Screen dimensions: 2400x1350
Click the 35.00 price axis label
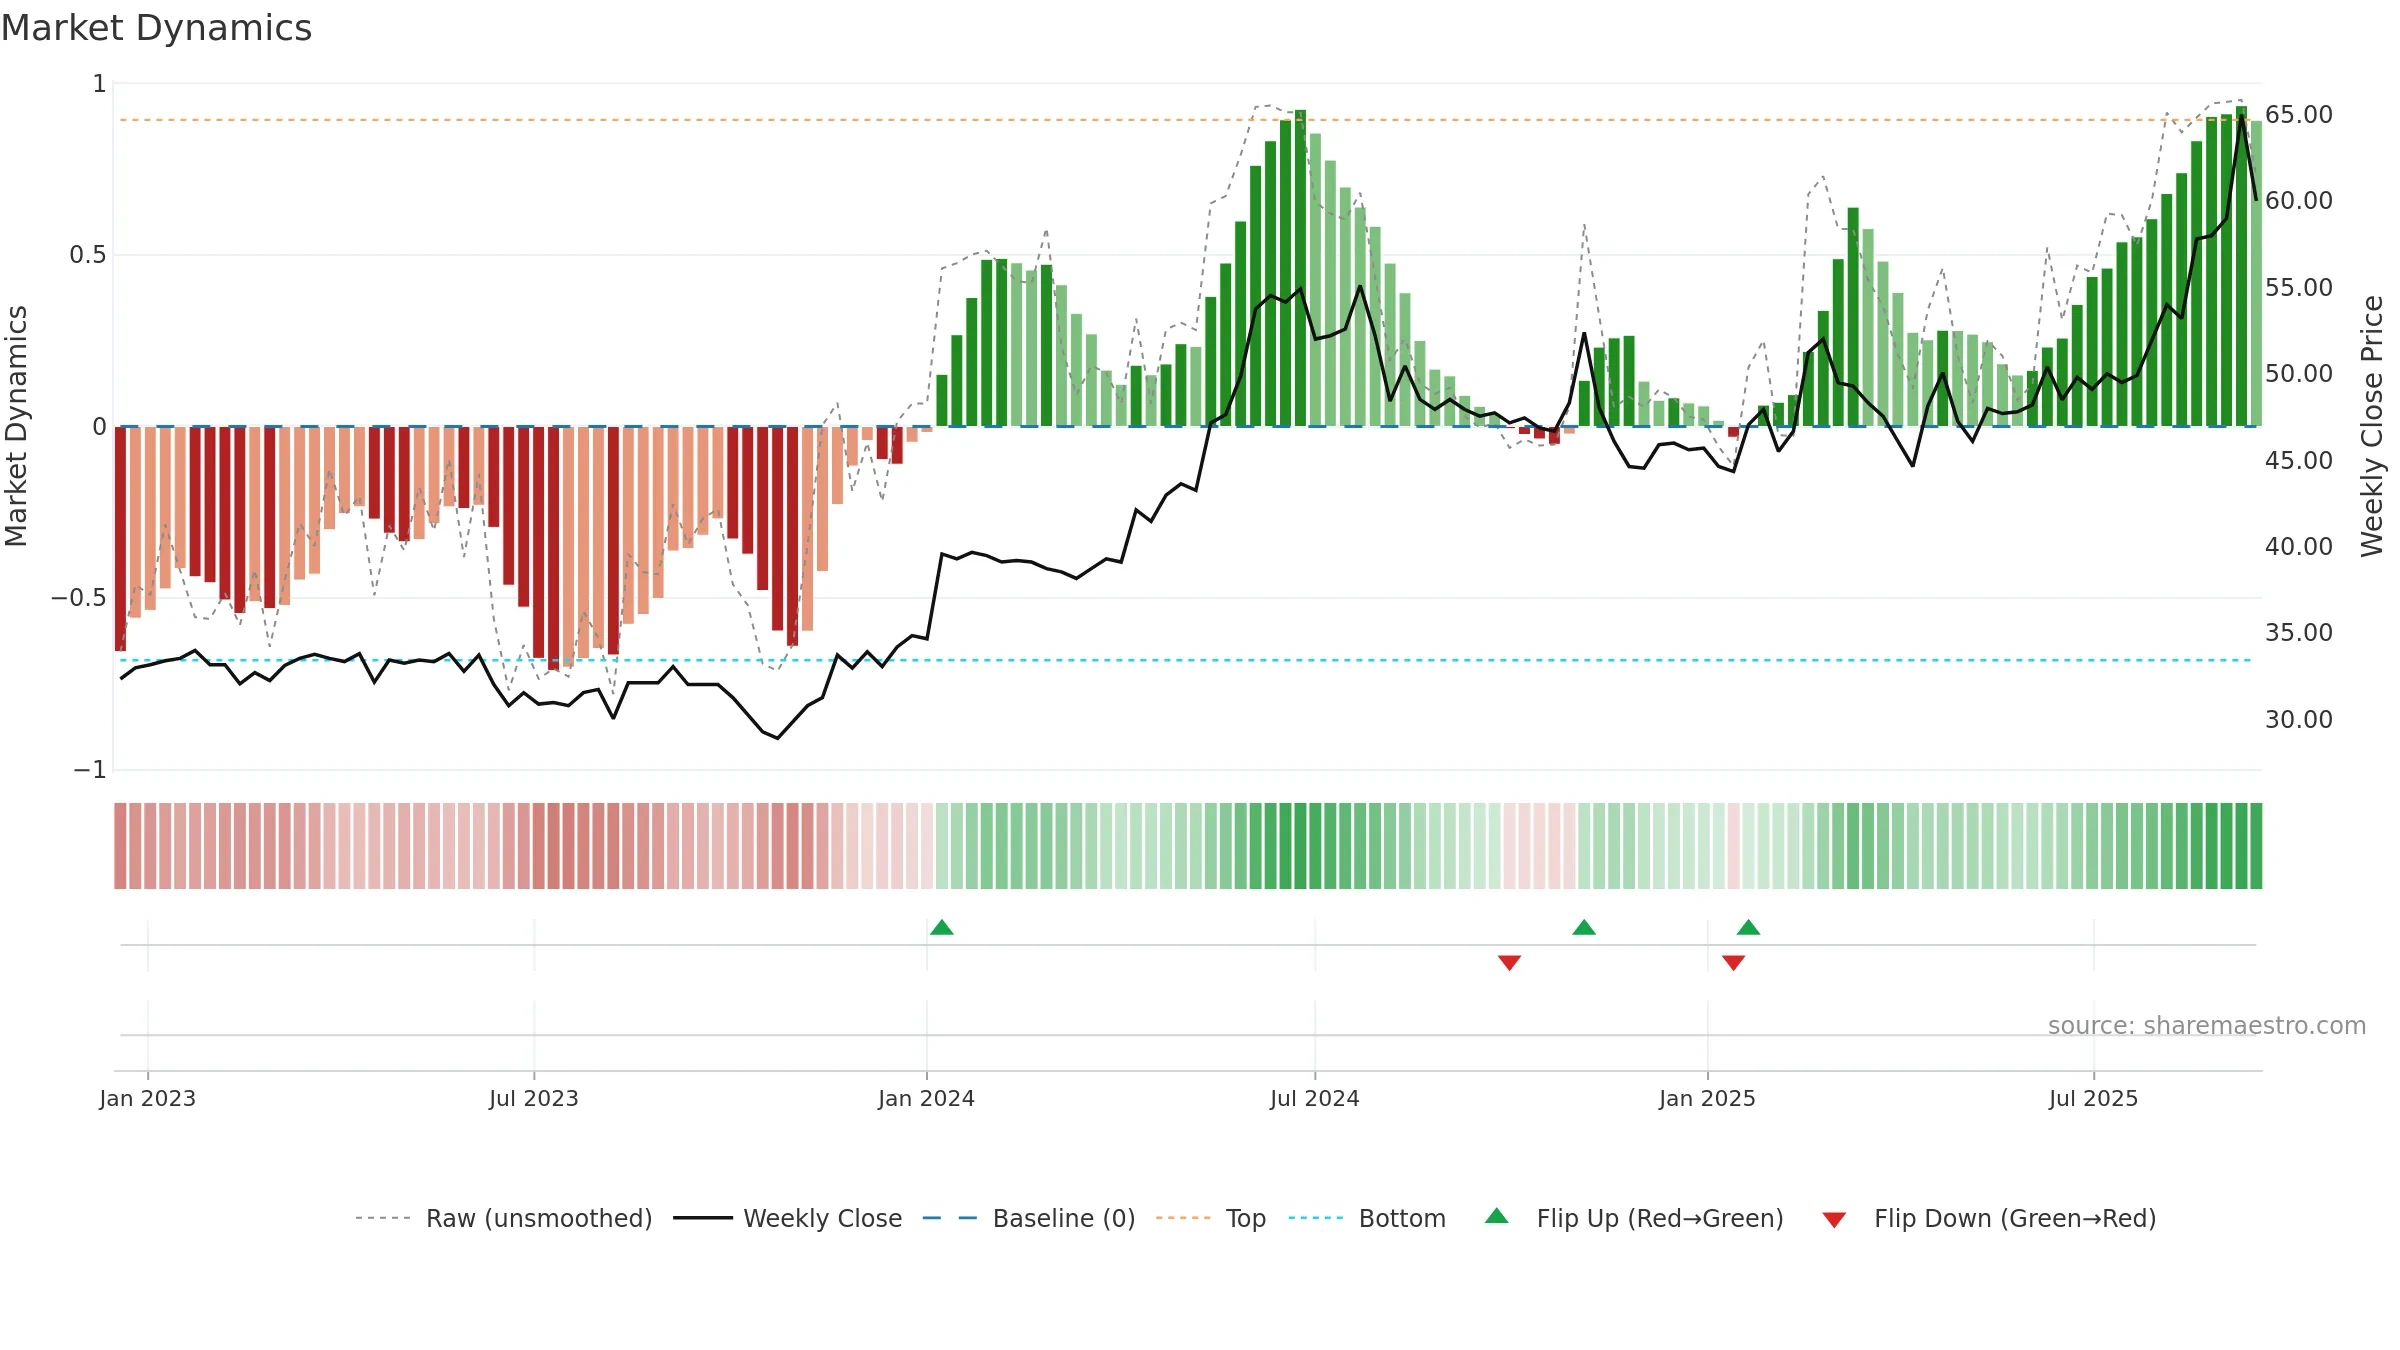2299,633
